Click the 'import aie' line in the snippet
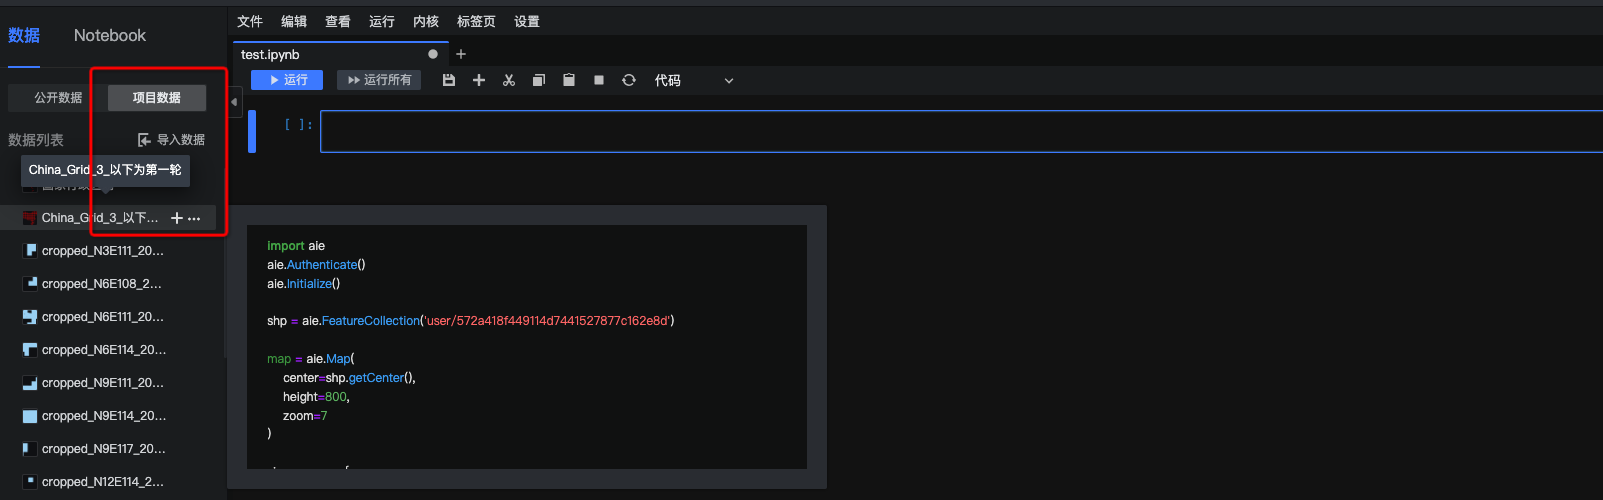Image resolution: width=1603 pixels, height=500 pixels. pos(296,246)
